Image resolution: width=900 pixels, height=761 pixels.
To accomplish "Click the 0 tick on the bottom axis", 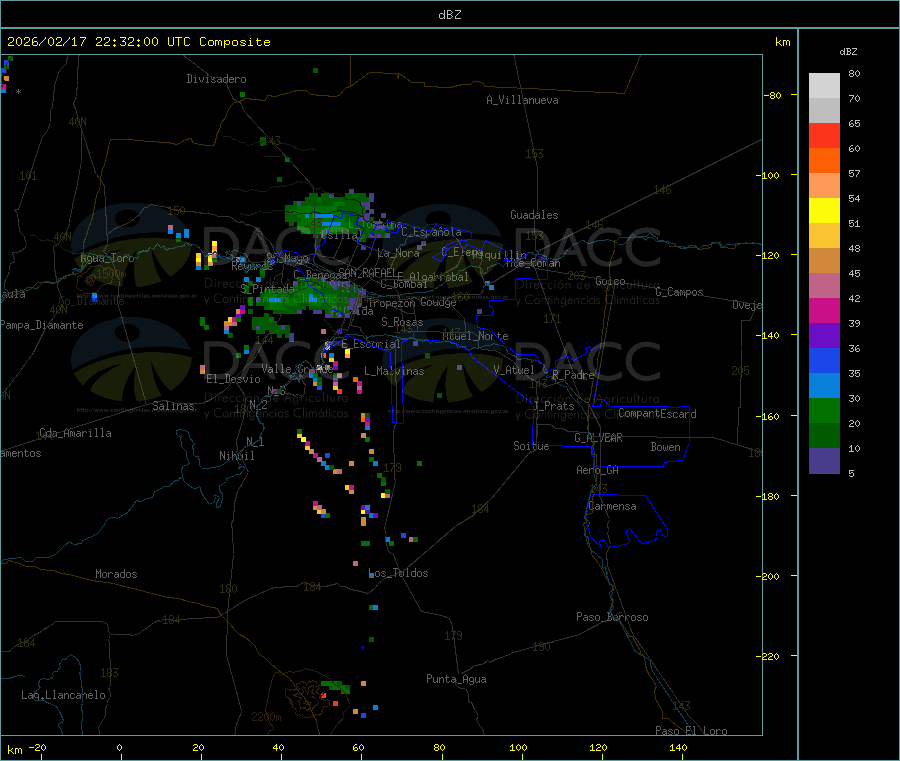I will tap(119, 747).
